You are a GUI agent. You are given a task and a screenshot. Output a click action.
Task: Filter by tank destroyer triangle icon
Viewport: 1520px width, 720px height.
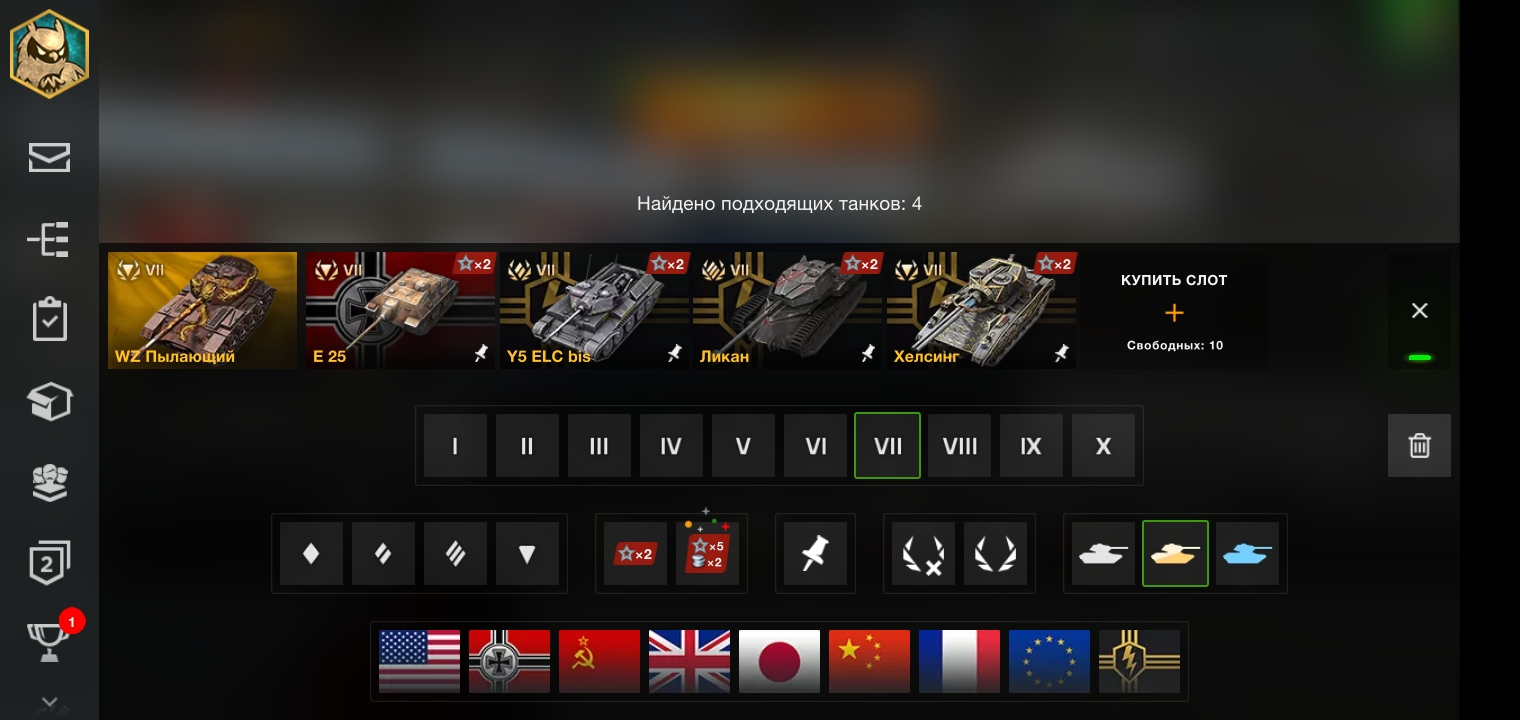[x=527, y=553]
